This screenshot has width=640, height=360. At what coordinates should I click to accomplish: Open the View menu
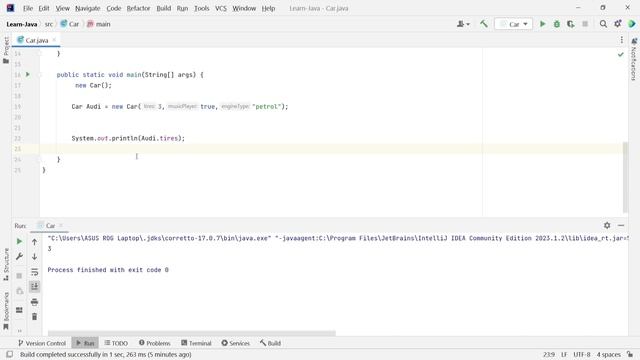[x=62, y=8]
